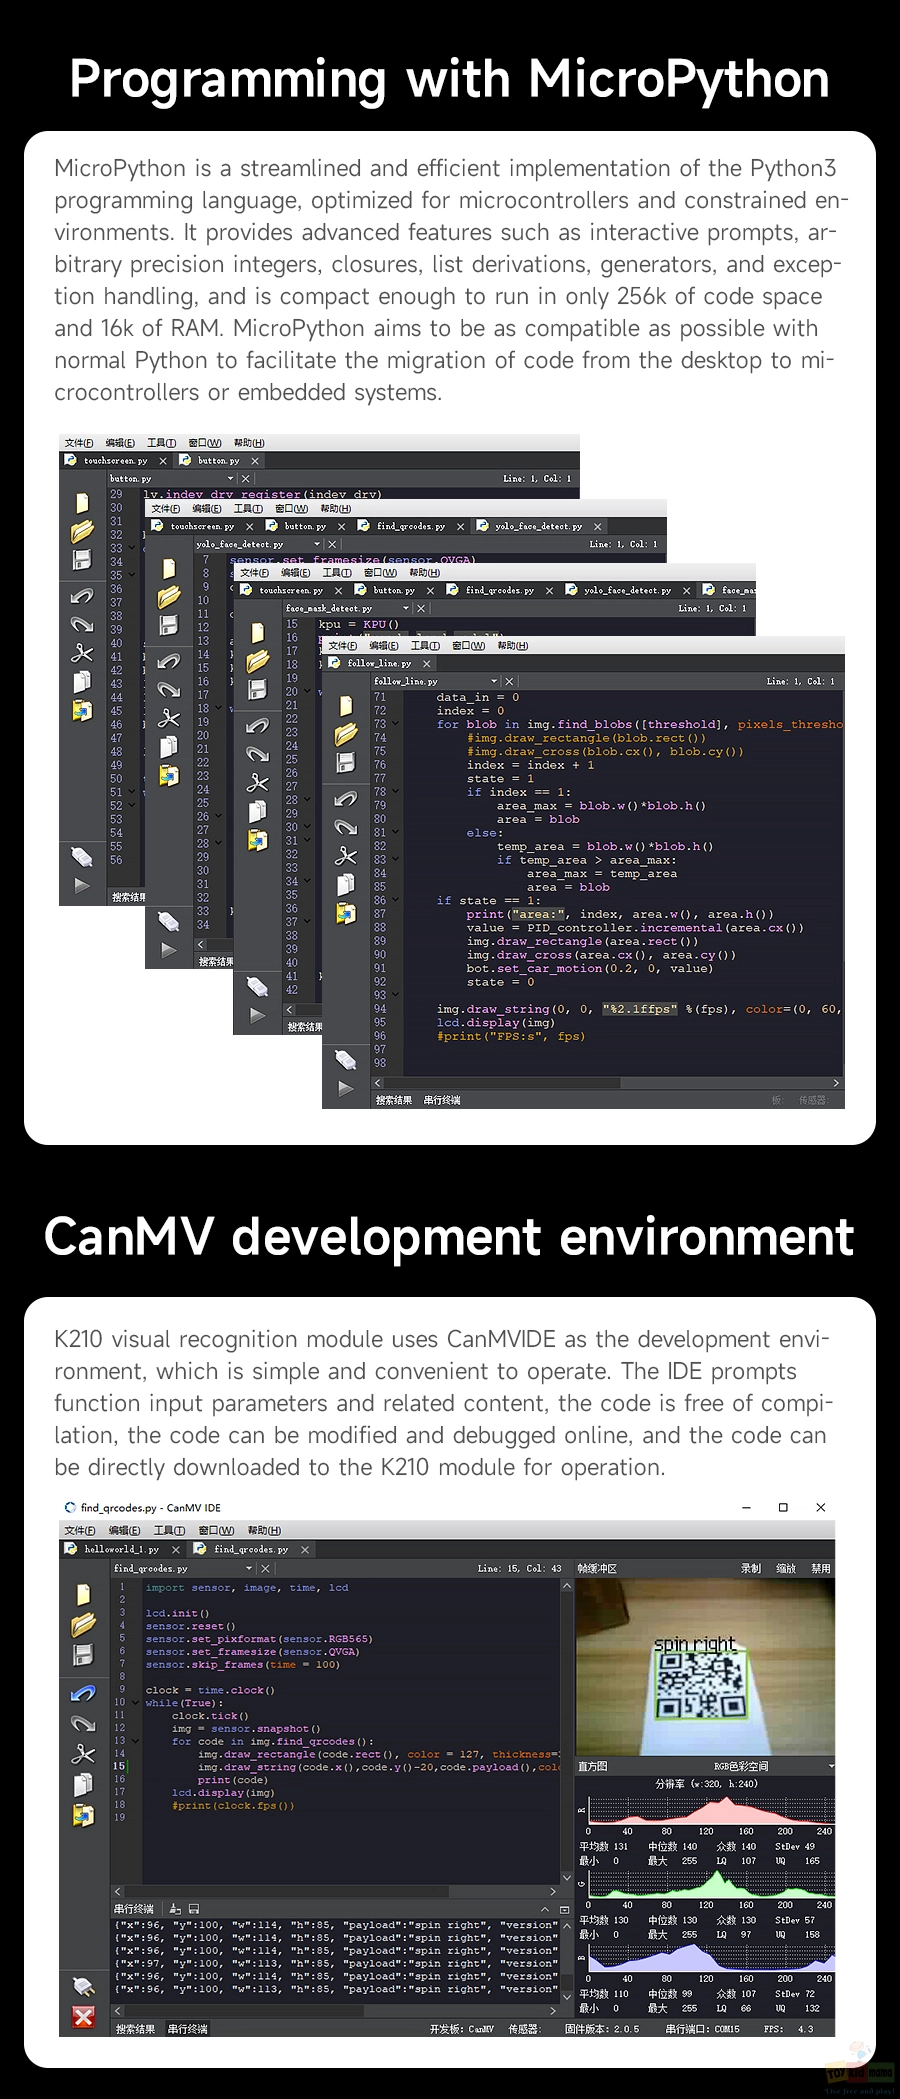Collapse the code fold at line 78
900x2099 pixels.
395,792
